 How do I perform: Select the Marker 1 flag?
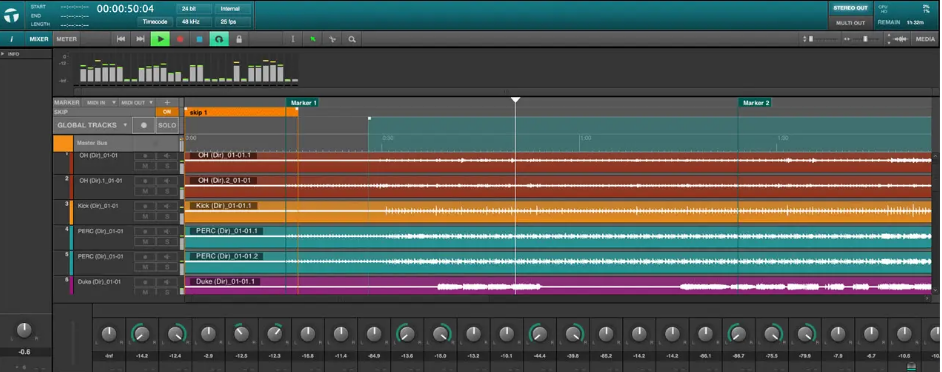coord(303,103)
